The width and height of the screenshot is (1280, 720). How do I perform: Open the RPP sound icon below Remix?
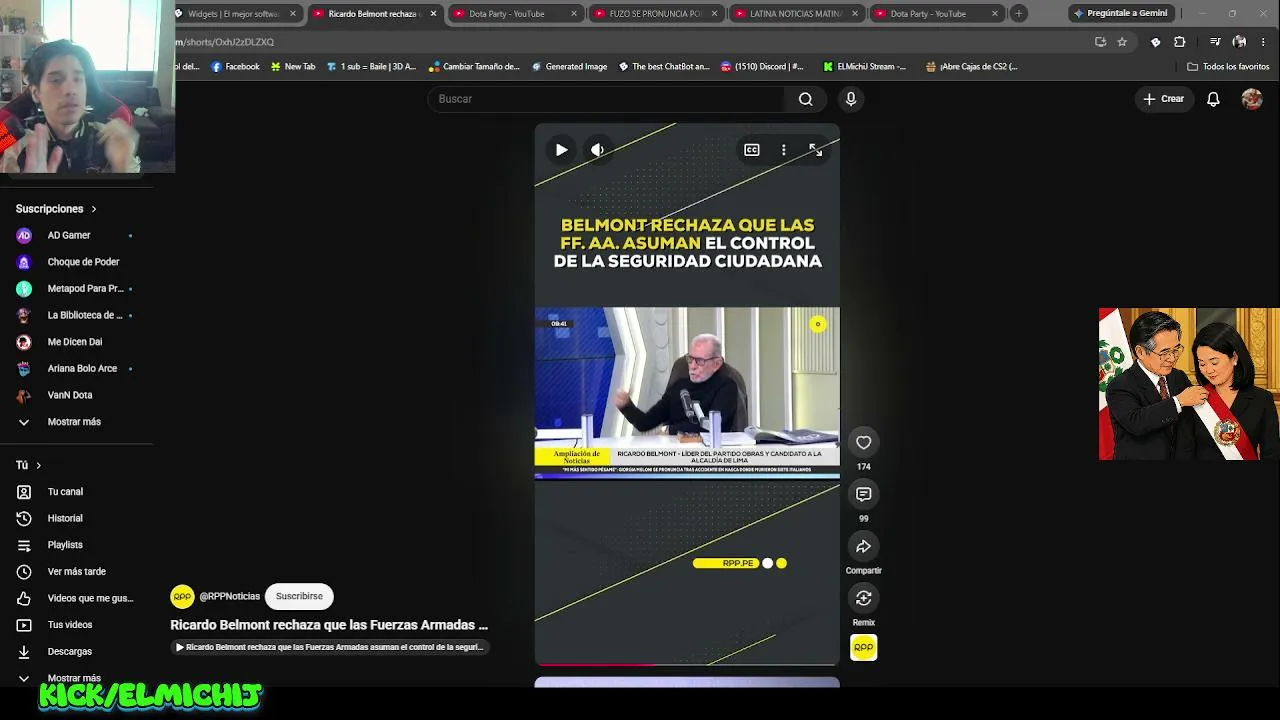(x=864, y=648)
